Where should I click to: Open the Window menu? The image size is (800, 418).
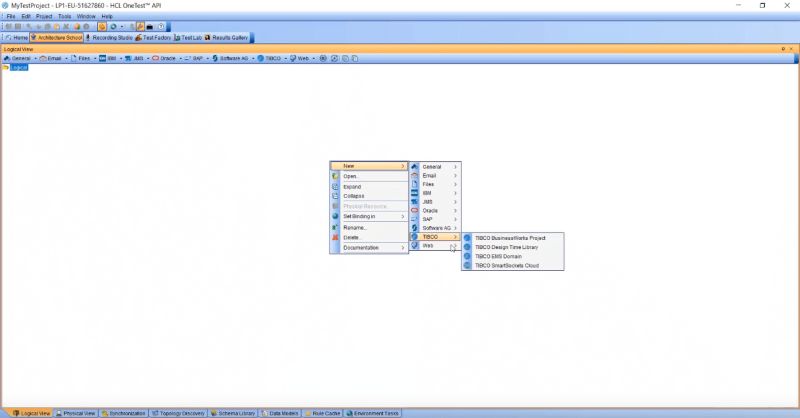pos(86,16)
